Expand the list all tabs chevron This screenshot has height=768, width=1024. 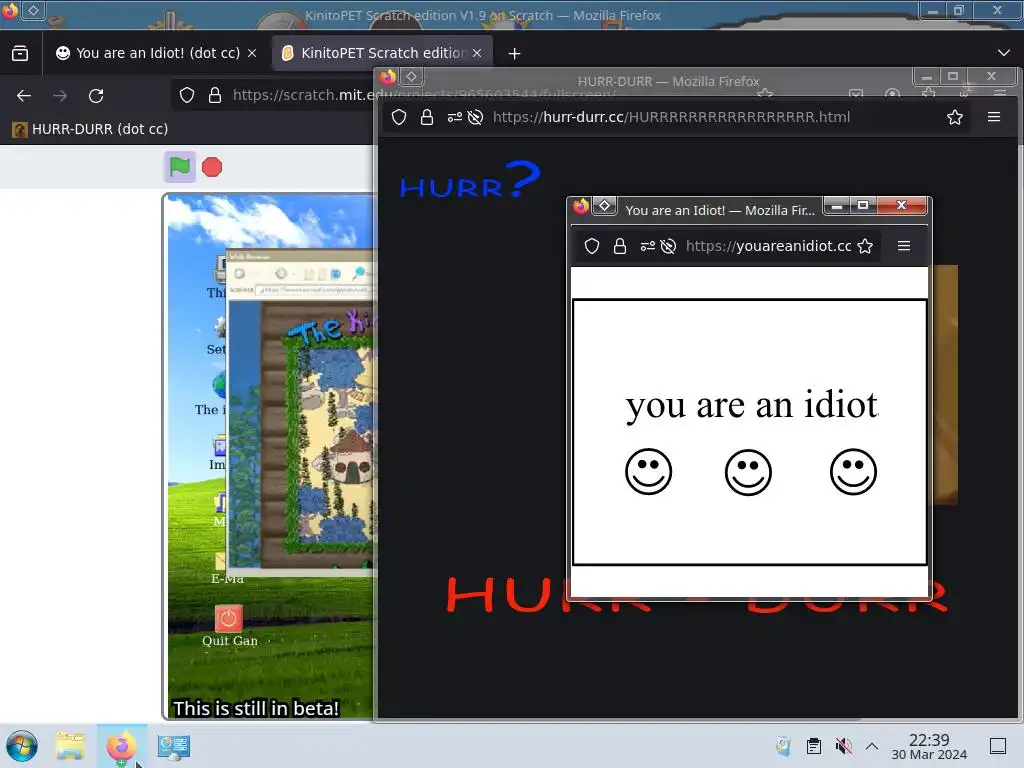pyautogui.click(x=1004, y=53)
